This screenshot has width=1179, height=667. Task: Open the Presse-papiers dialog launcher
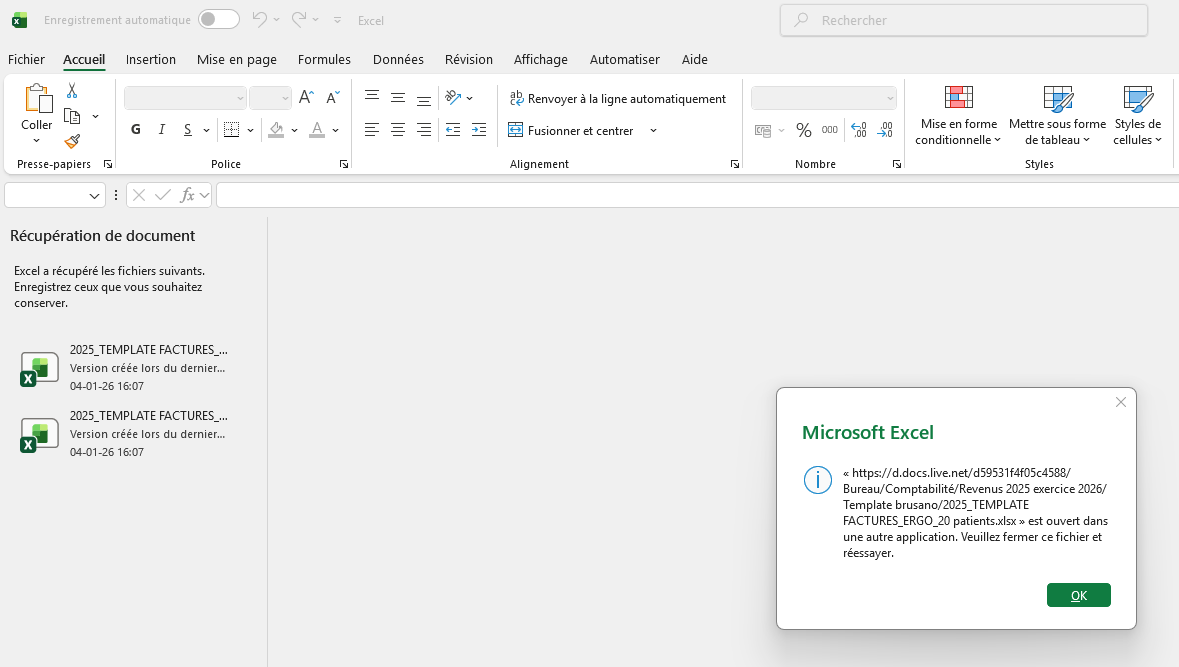point(108,164)
